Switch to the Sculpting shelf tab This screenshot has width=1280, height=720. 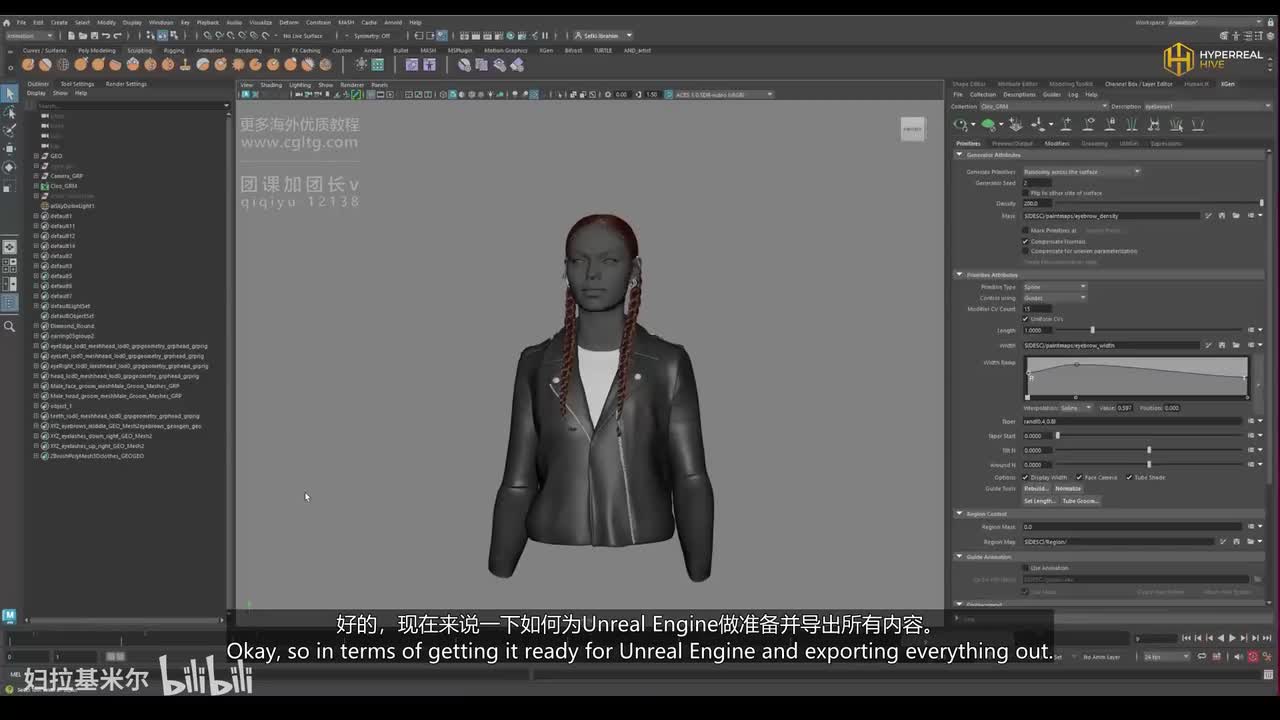139,50
